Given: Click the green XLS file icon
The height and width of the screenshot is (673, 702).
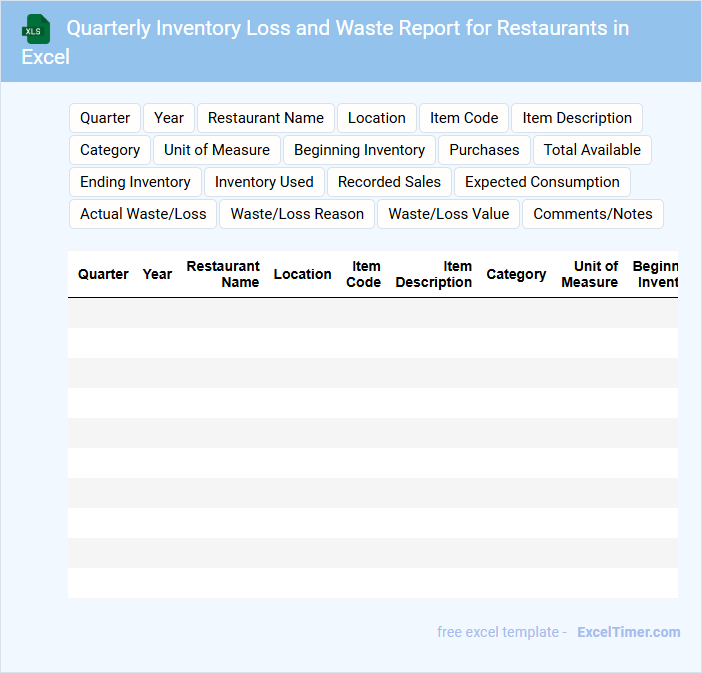Looking at the screenshot, I should tap(36, 29).
